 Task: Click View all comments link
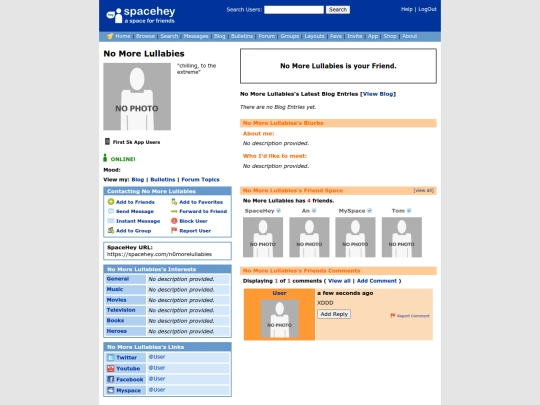[339, 281]
